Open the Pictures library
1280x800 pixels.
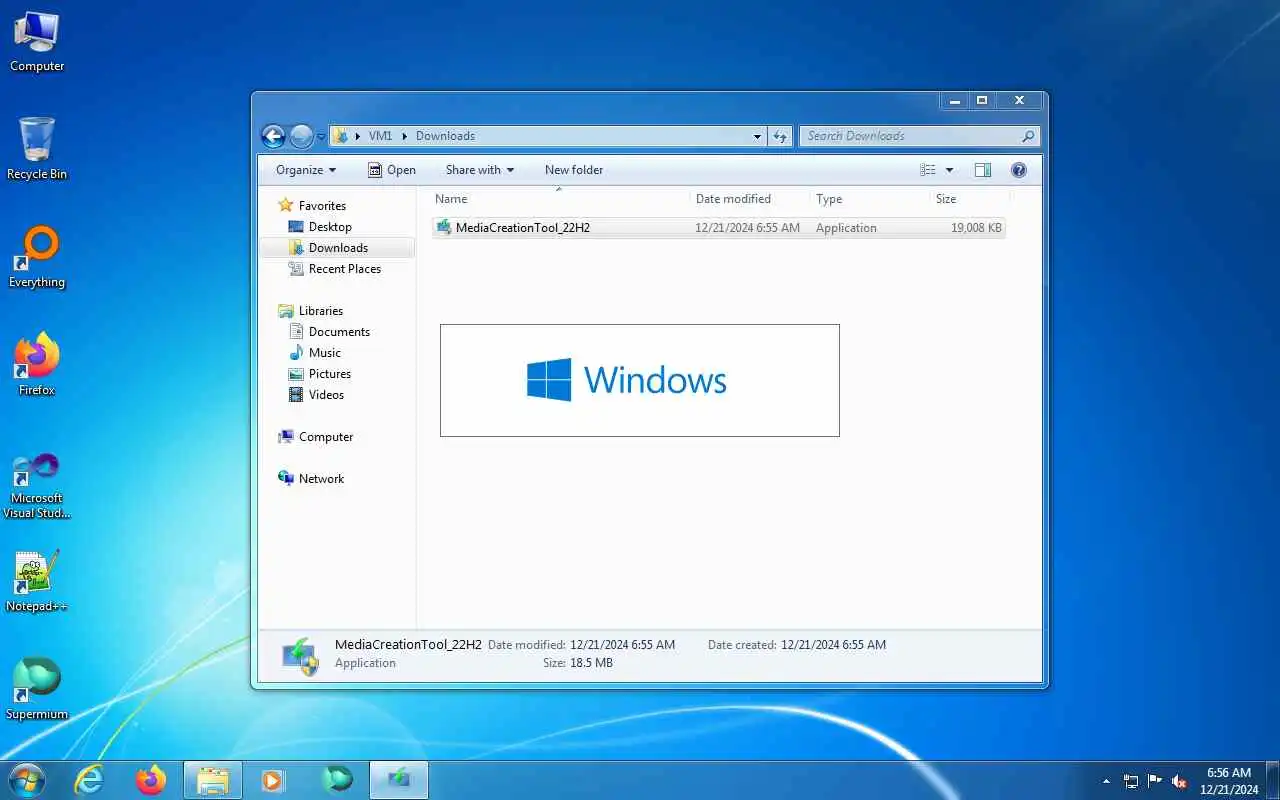coord(330,374)
